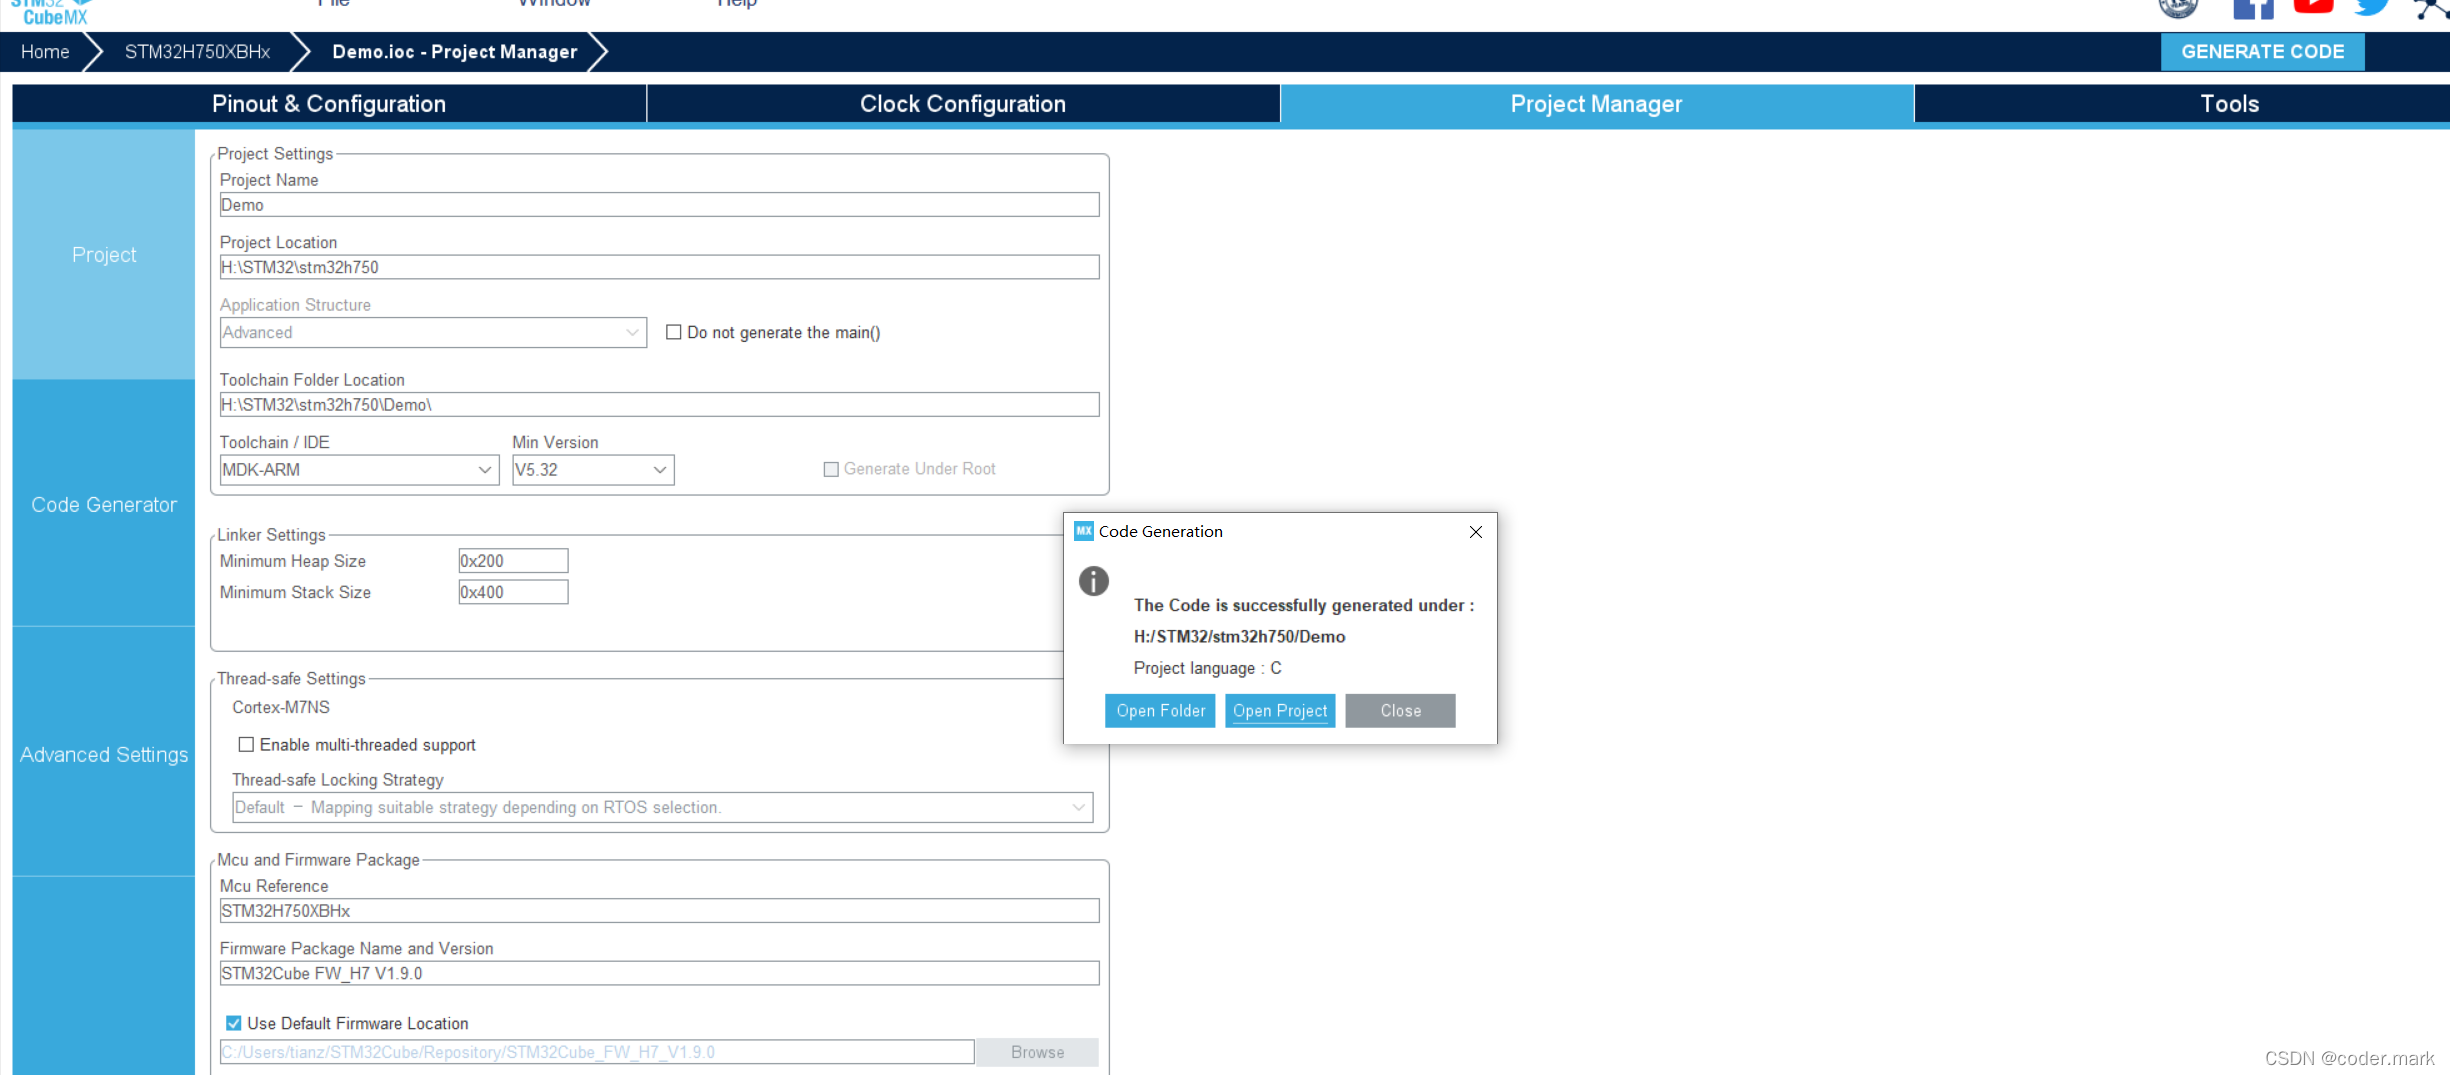Enable multi-threaded support checkbox
2450x1075 pixels.
click(x=246, y=745)
